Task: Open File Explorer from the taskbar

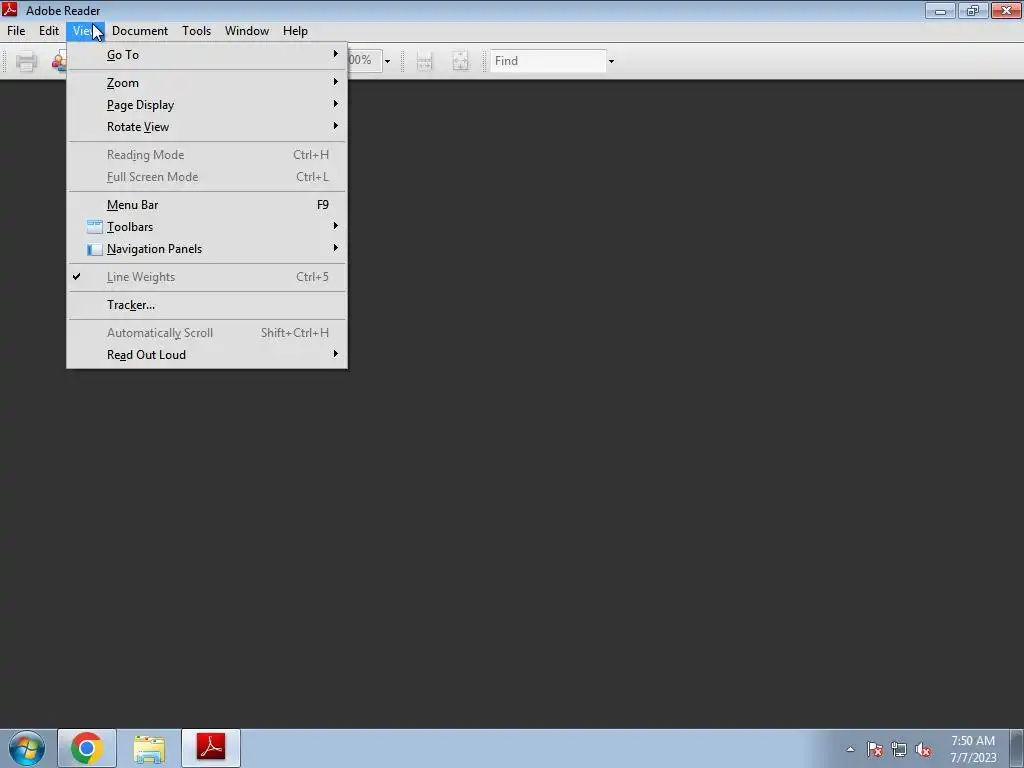Action: click(x=149, y=748)
